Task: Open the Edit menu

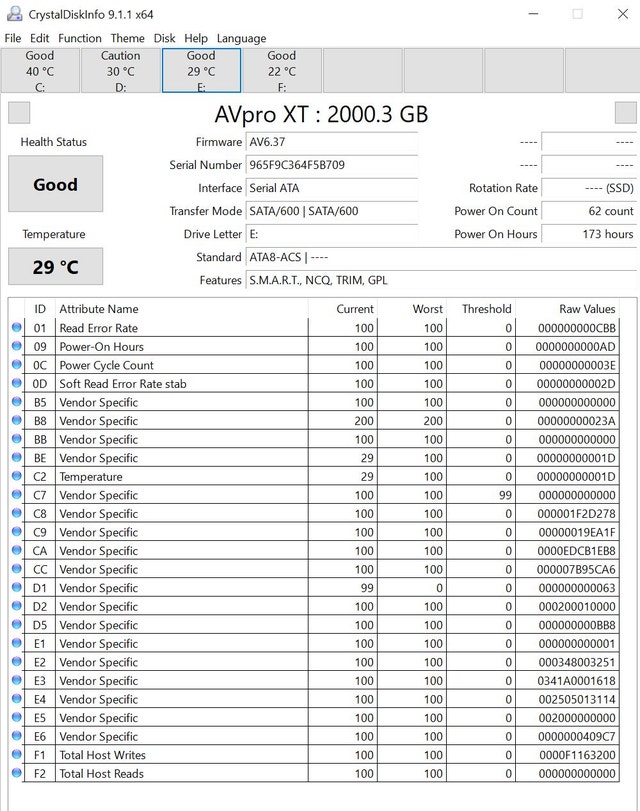Action: click(39, 38)
